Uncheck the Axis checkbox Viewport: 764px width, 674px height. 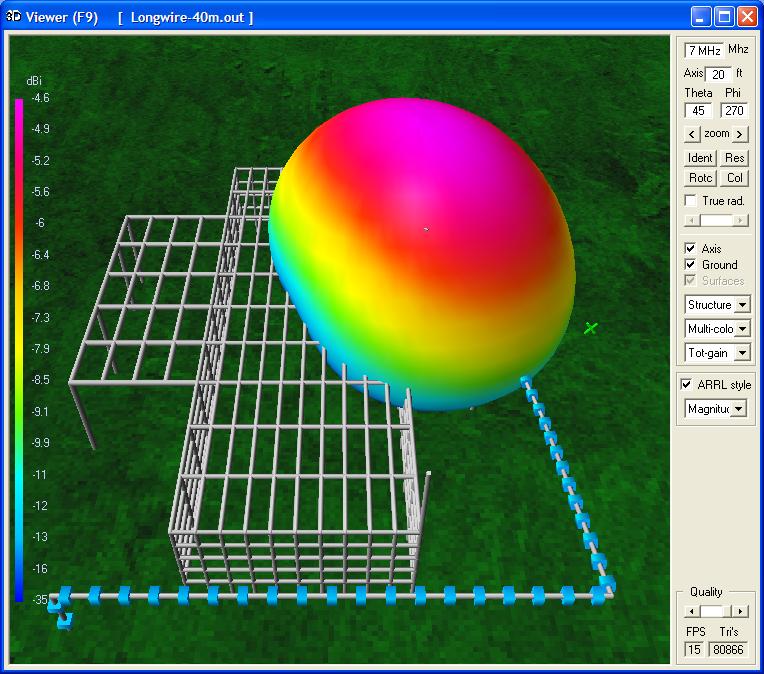(690, 248)
